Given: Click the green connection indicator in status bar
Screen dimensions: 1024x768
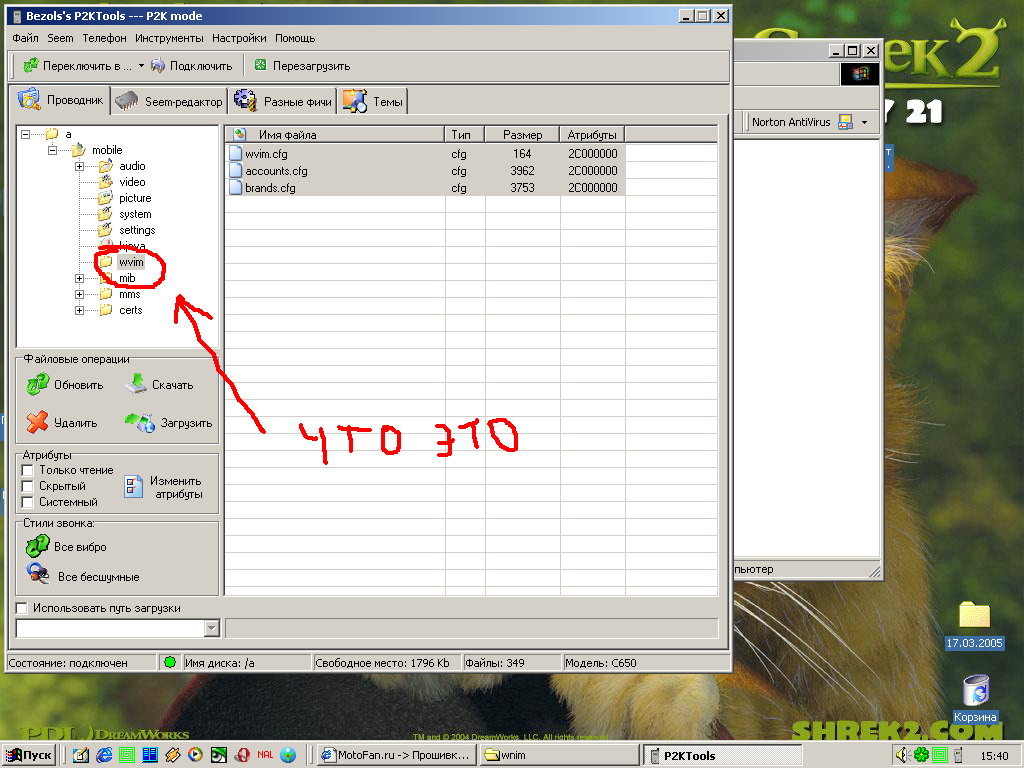Looking at the screenshot, I should [x=170, y=662].
